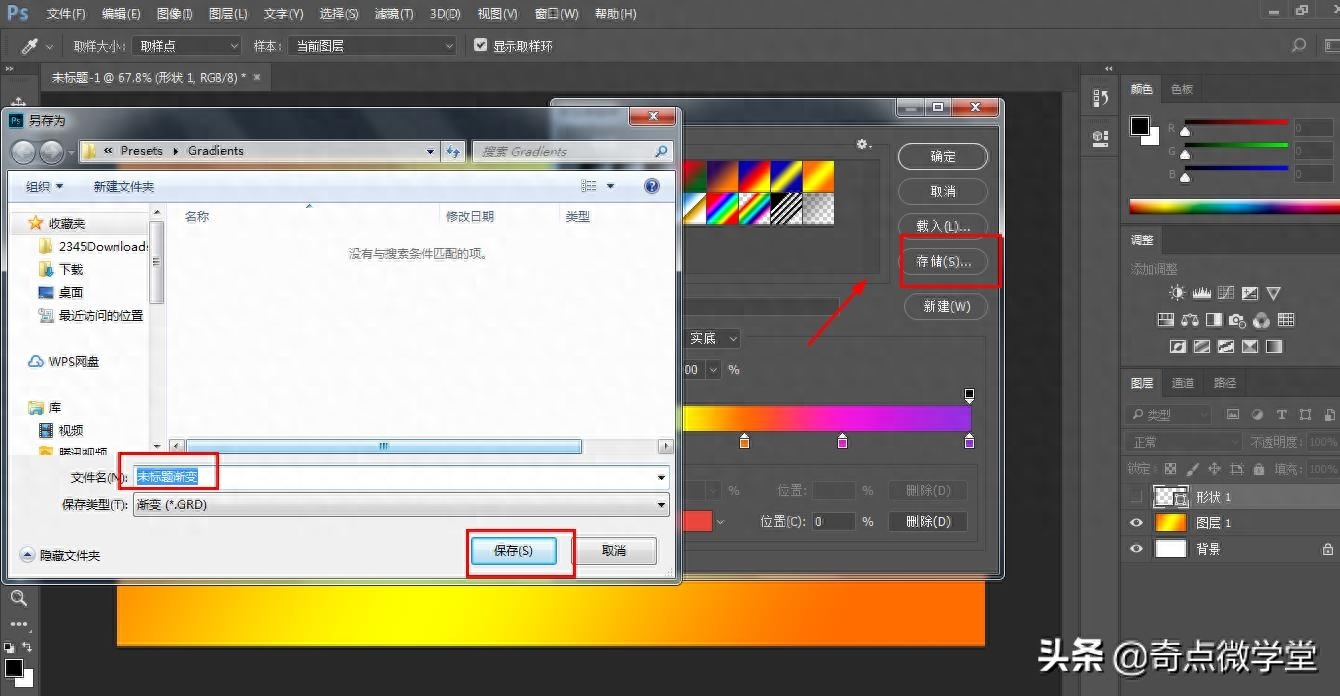Select the magenta gradient color stop
1340x696 pixels.
pos(842,441)
